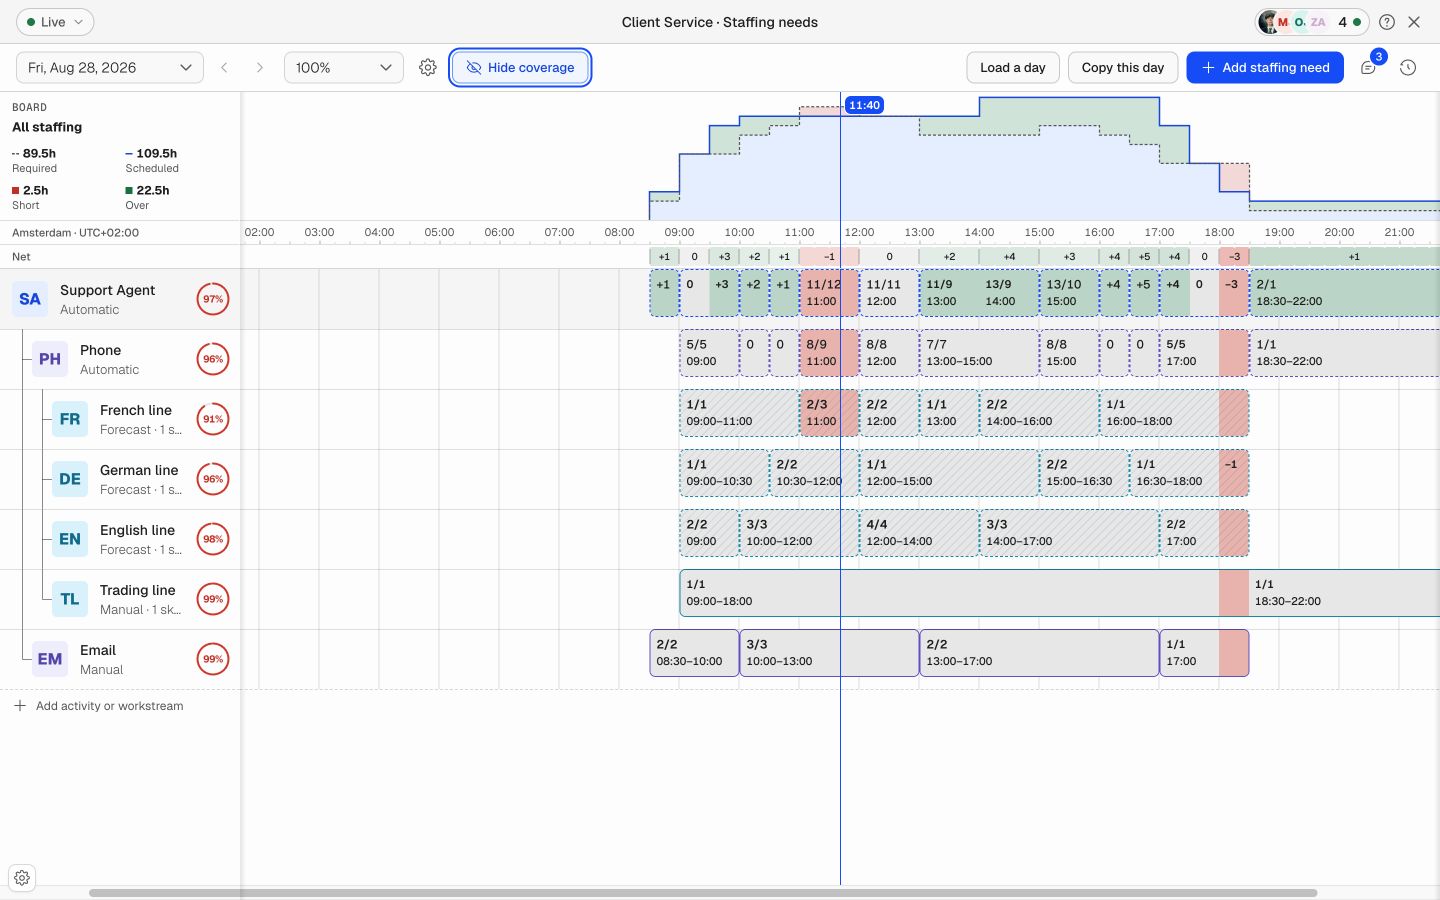Select Email block 08:30–10:00
Image resolution: width=1440 pixels, height=900 pixels.
(694, 653)
